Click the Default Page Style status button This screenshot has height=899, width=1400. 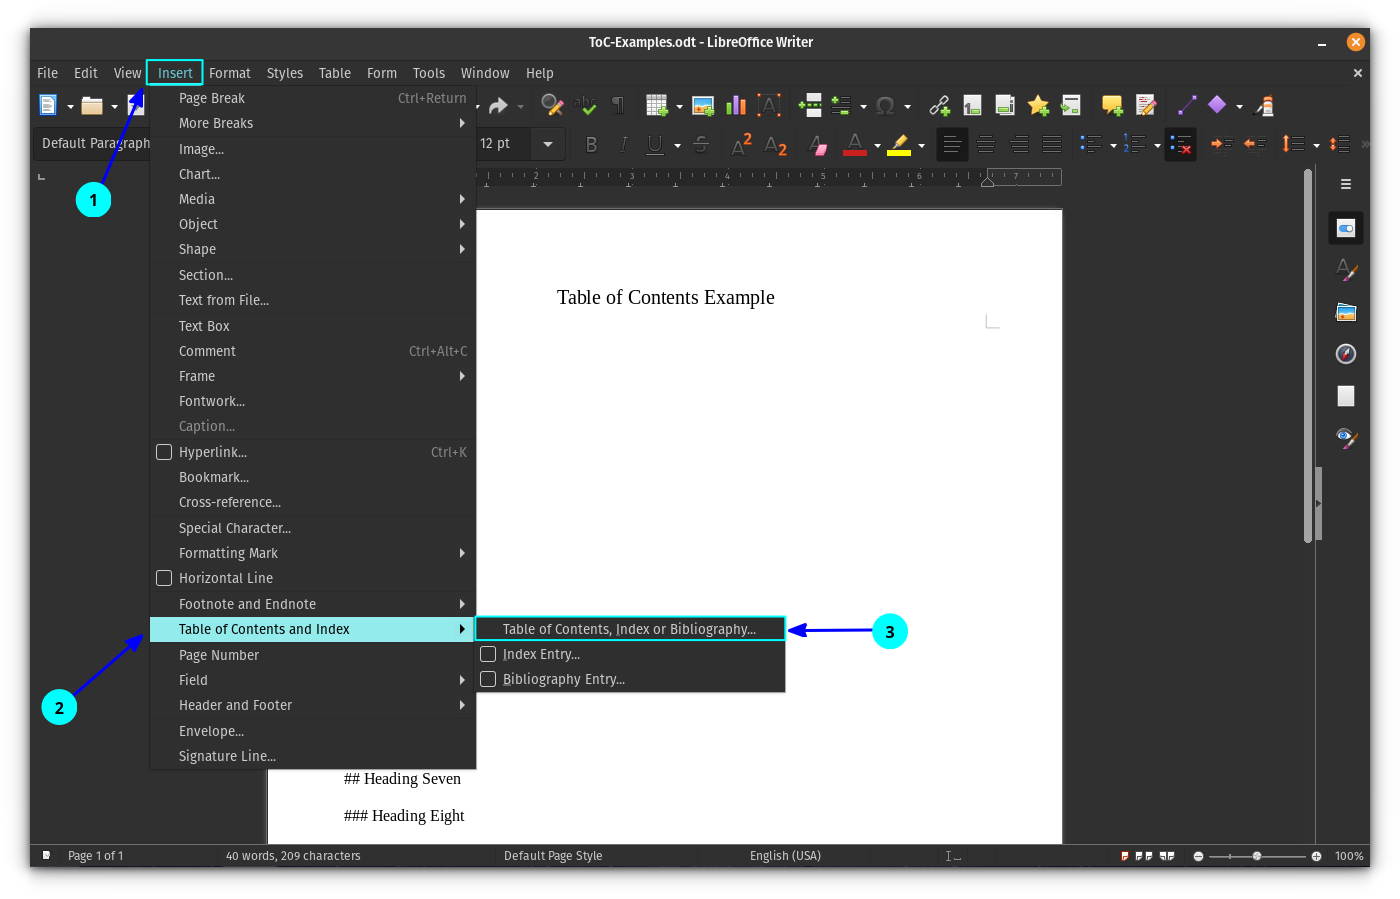tap(553, 855)
